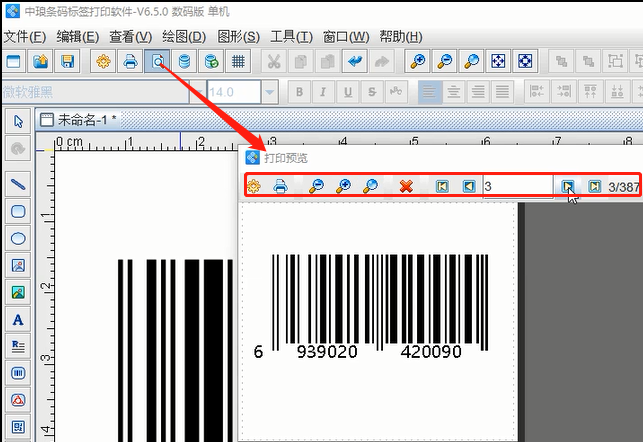Create a new label document
This screenshot has width=643, height=442.
tap(14, 62)
